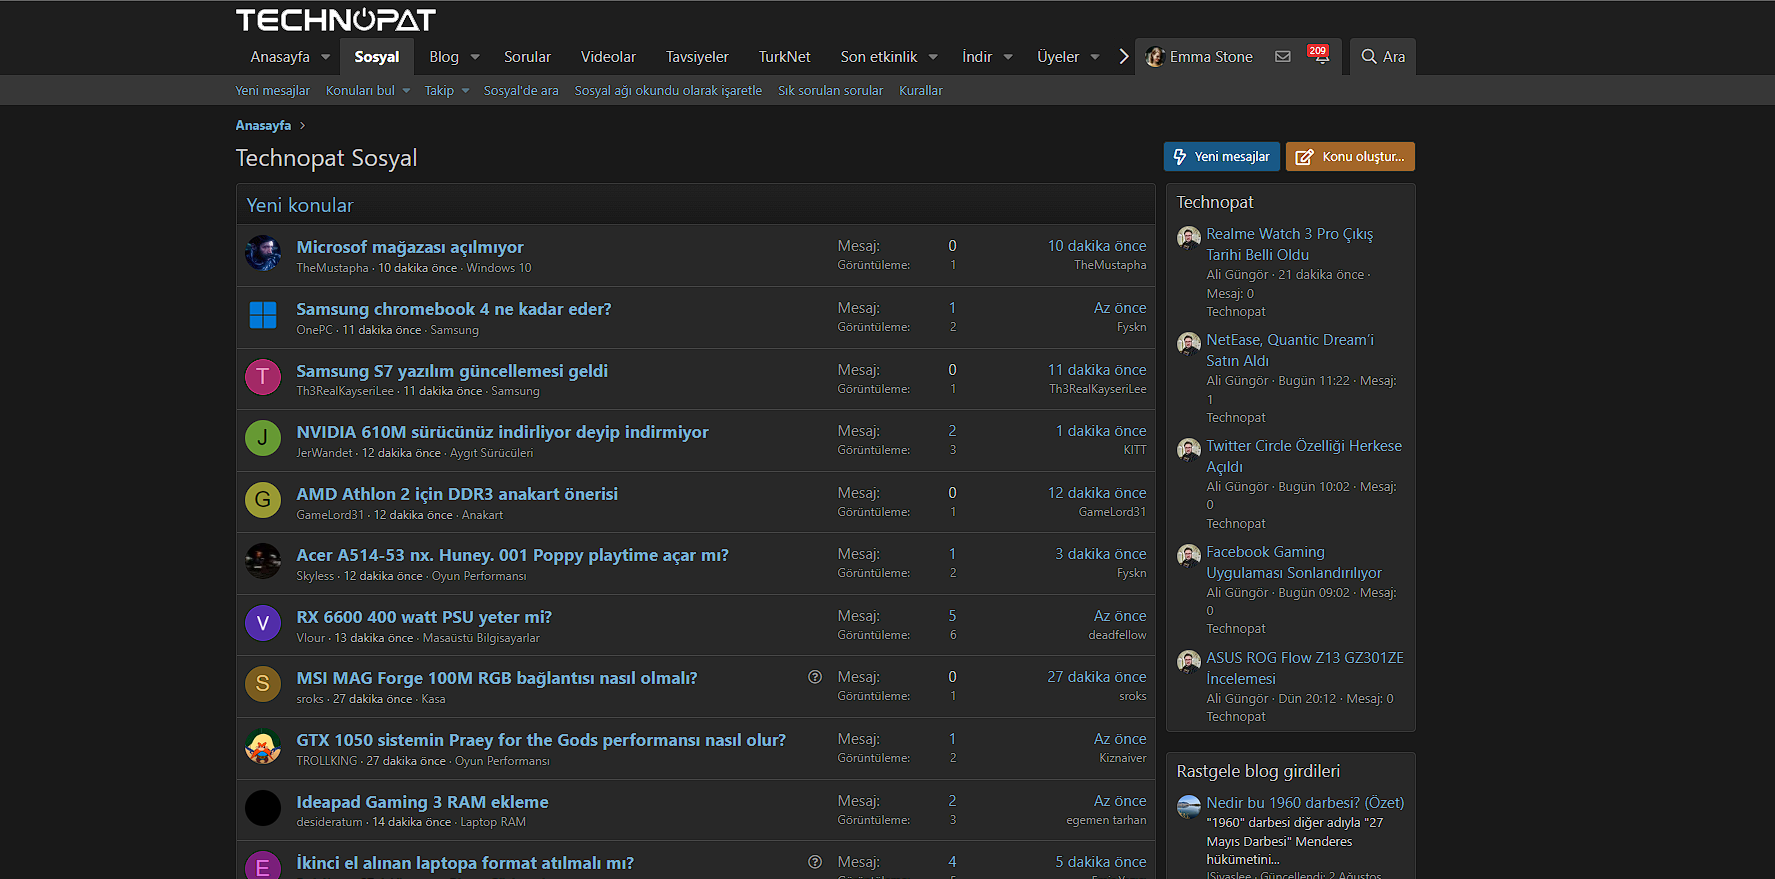The height and width of the screenshot is (879, 1775).
Task: Click the blog author avatar beside Nedir bu 1960 darbesi
Action: pyautogui.click(x=1189, y=806)
